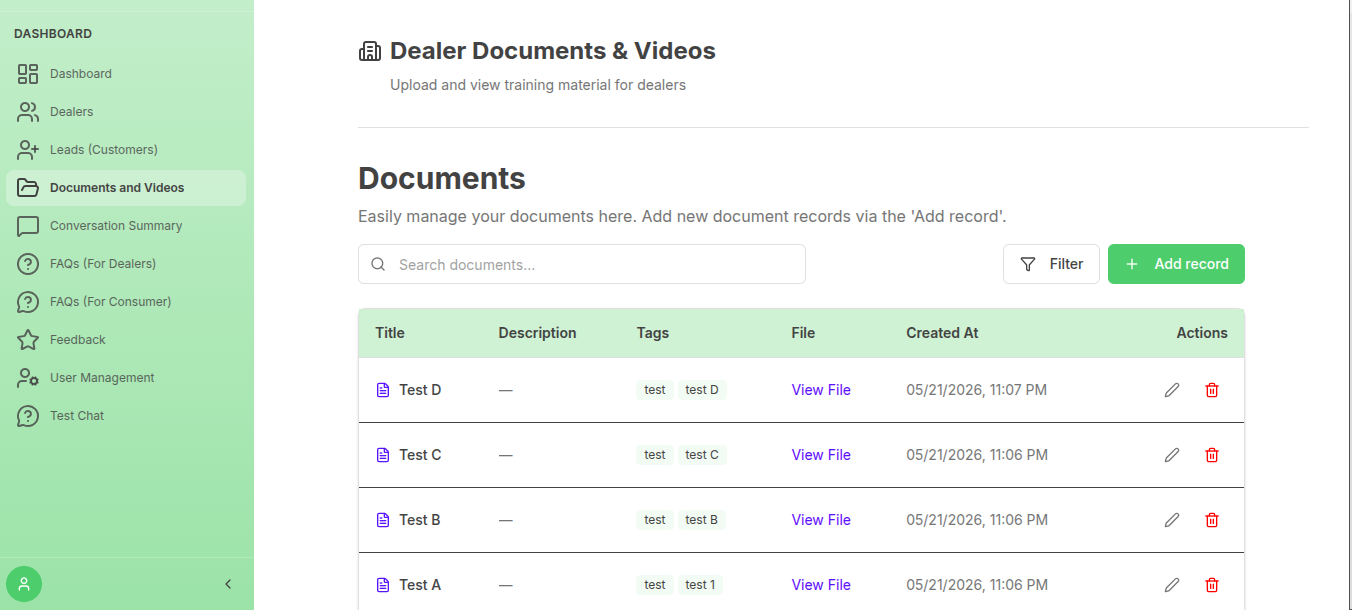Click the Documents and Videos folder icon
Screen dimensions: 1352x610
pyautogui.click(x=28, y=188)
